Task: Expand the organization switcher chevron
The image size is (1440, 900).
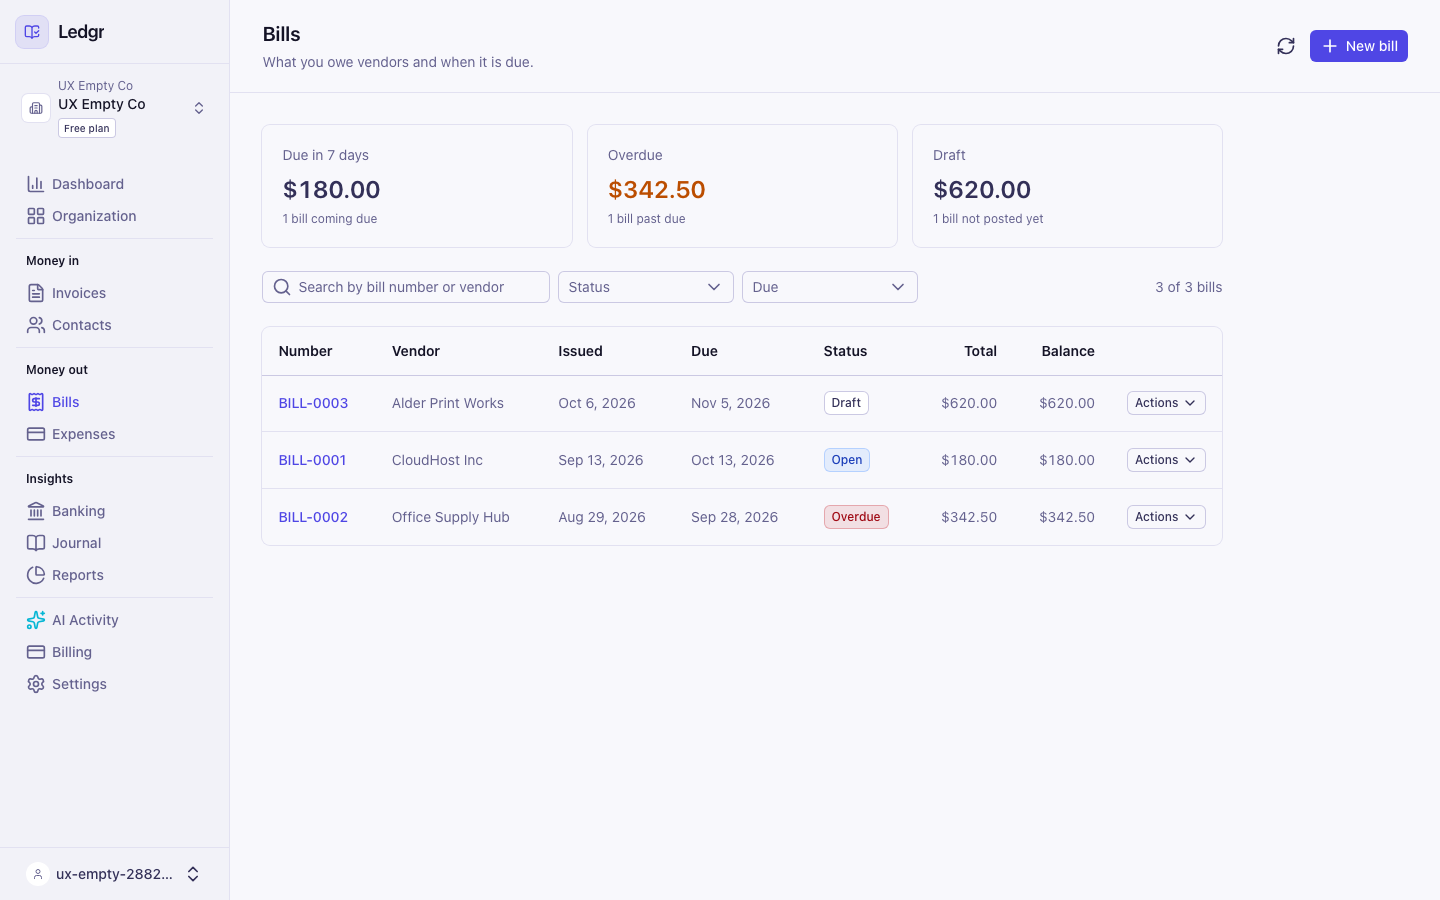Action: [x=199, y=108]
